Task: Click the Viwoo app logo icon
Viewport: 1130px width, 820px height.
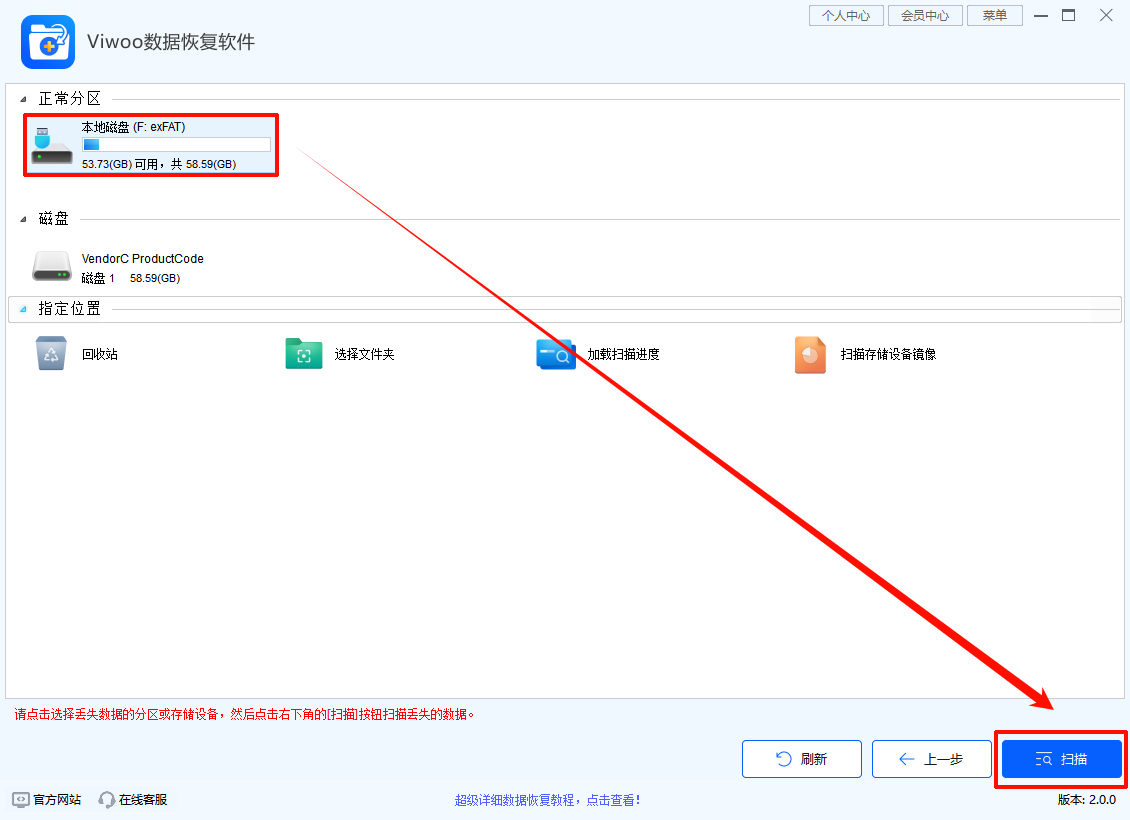Action: tap(48, 42)
